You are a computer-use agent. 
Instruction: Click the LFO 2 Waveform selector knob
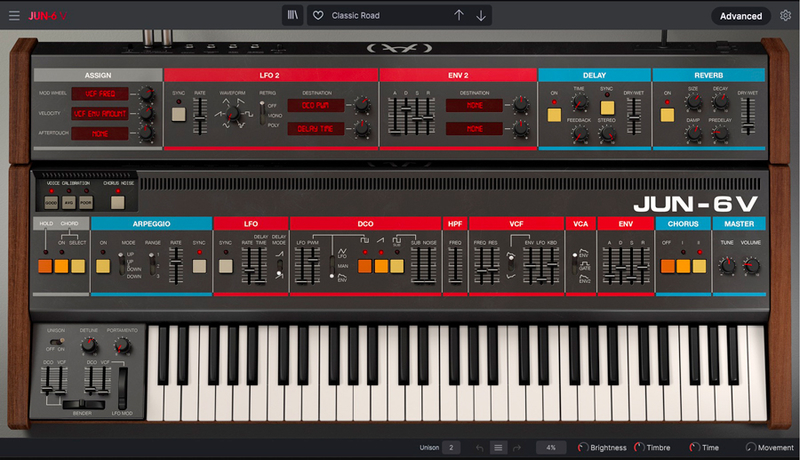[233, 113]
